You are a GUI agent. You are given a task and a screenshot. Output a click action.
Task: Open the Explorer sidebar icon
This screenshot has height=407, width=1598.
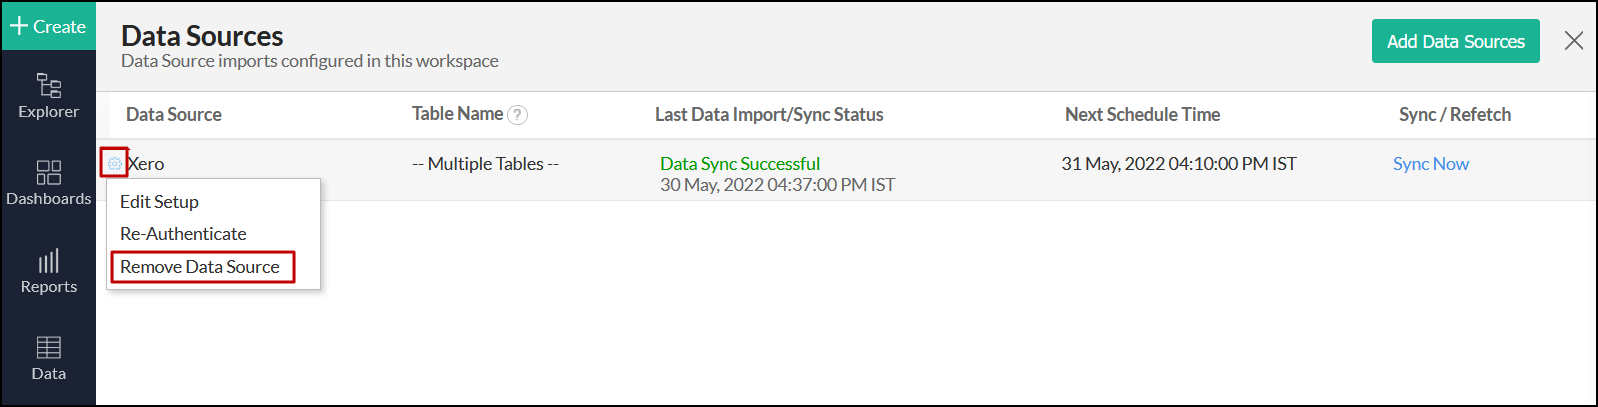point(48,96)
